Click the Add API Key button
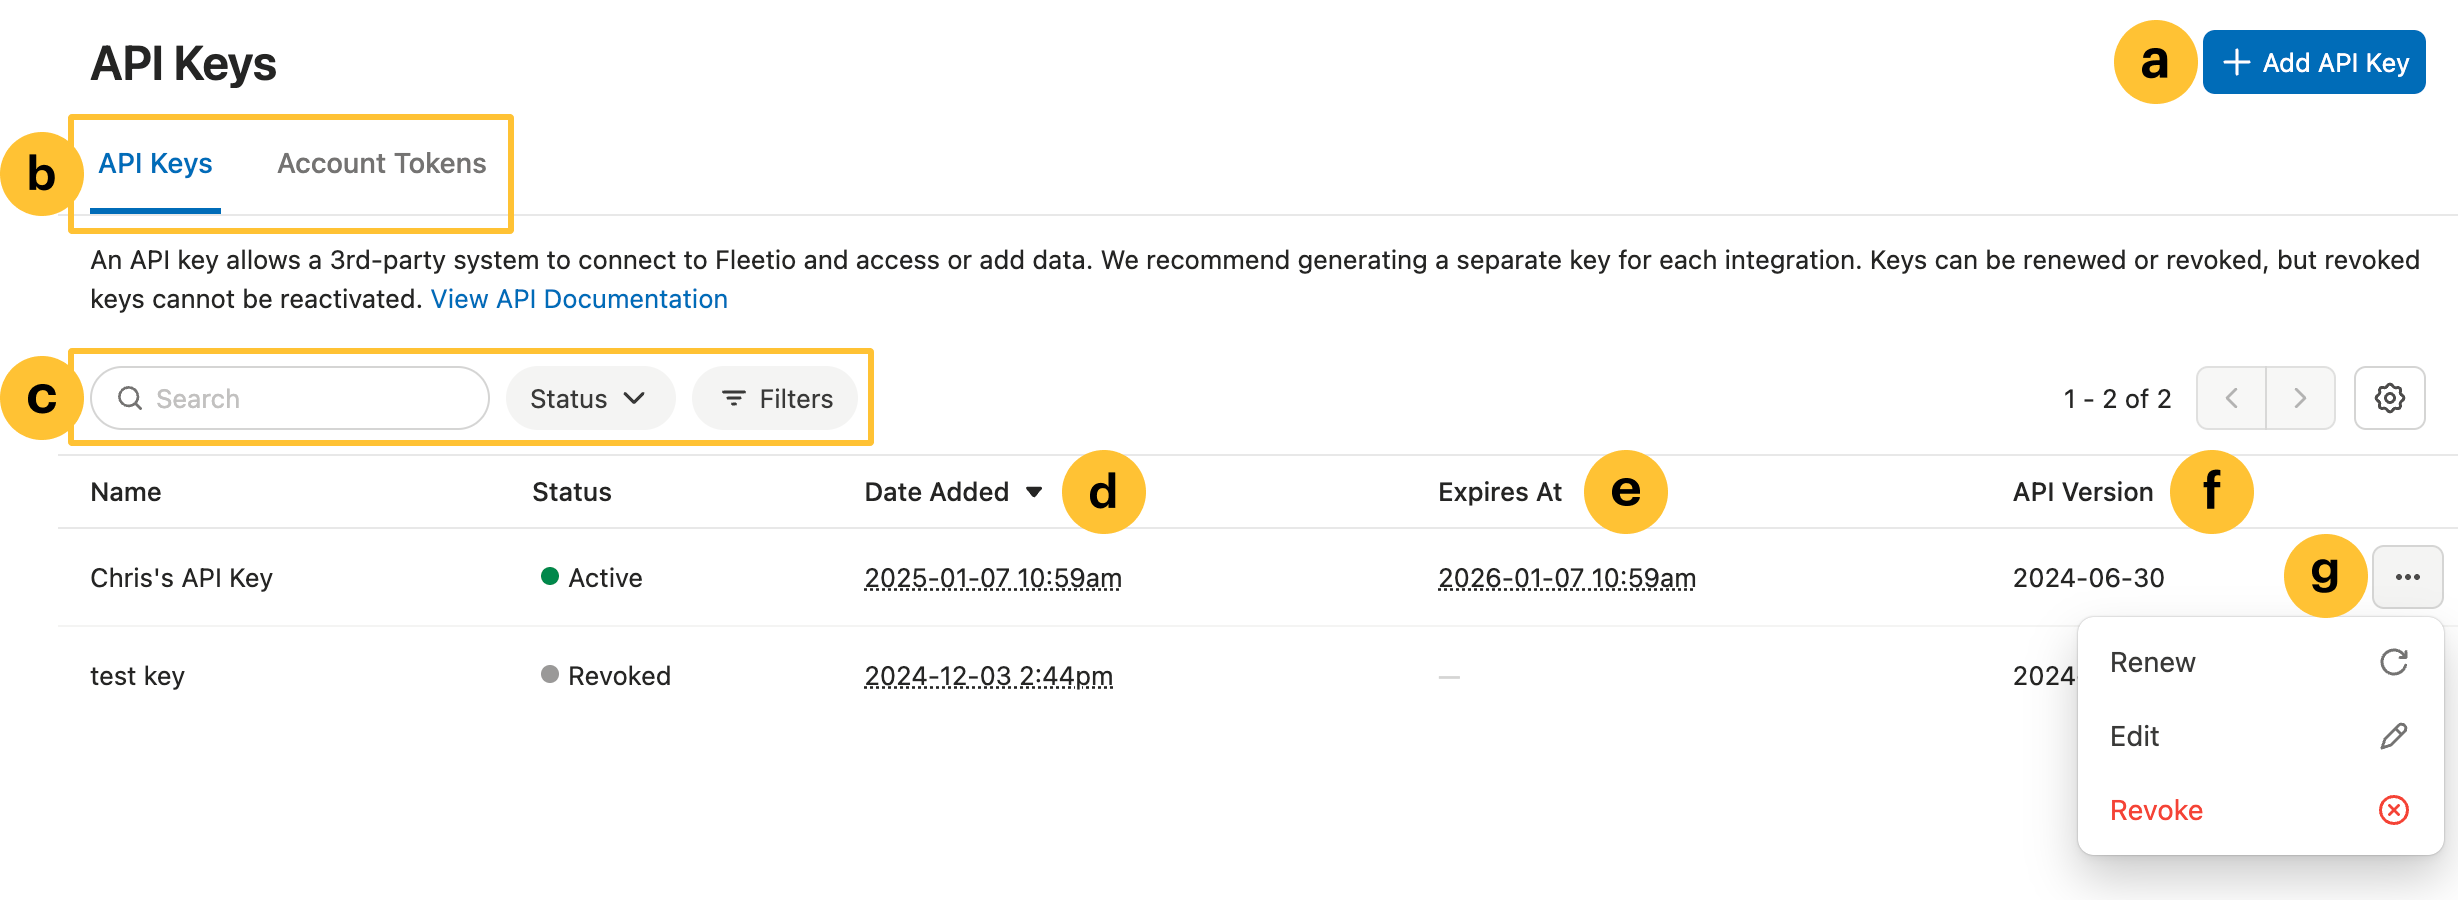 click(2315, 61)
